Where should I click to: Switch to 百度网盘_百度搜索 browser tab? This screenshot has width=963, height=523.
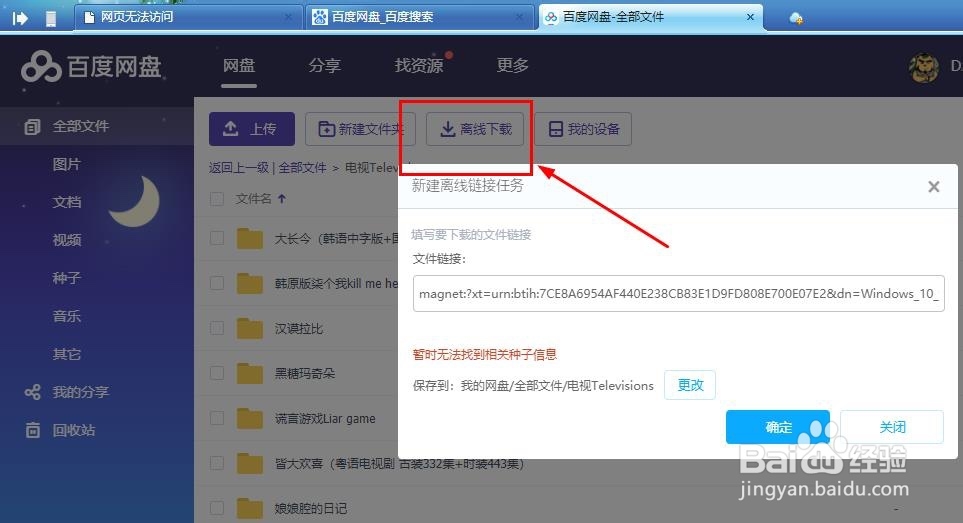click(x=419, y=17)
